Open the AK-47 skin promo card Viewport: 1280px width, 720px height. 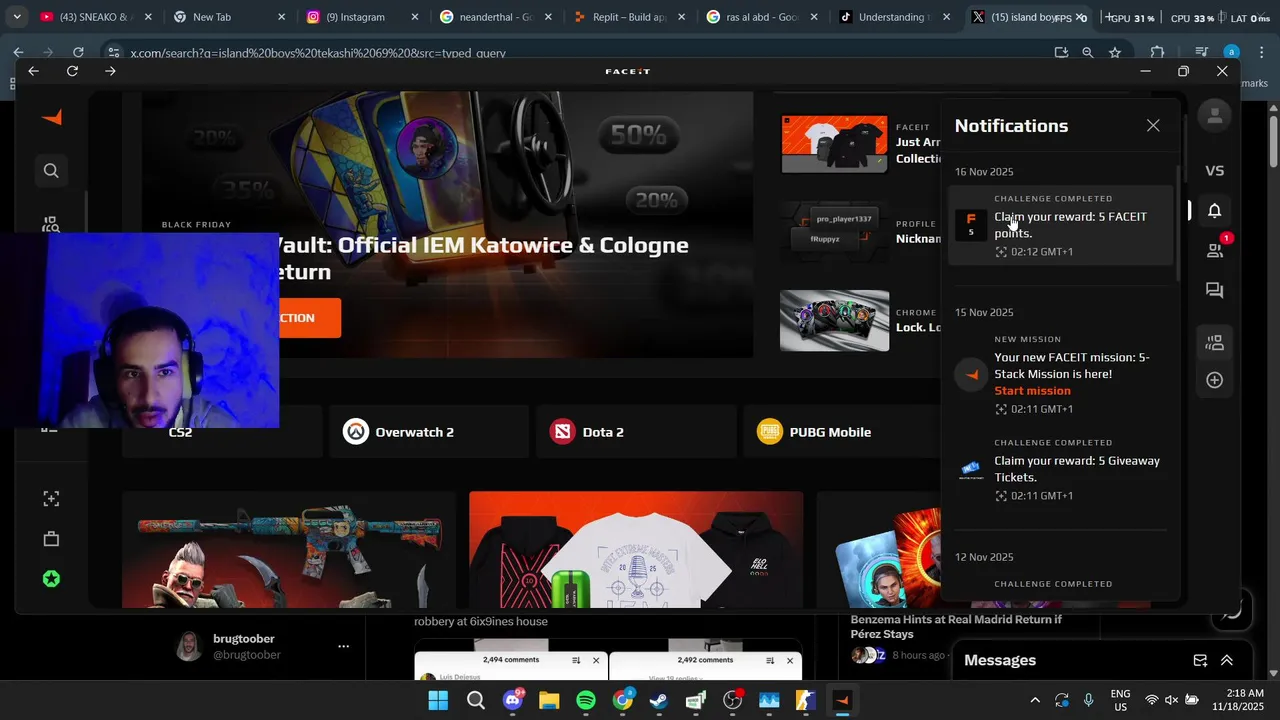288,549
